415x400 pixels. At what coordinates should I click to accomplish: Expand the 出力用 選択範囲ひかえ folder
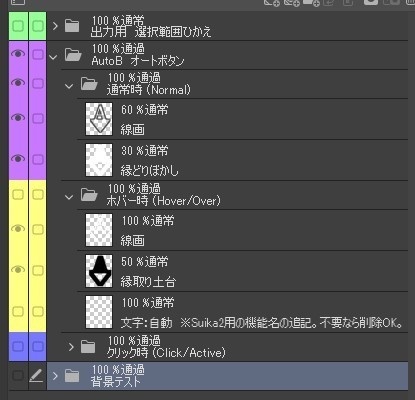click(x=55, y=26)
